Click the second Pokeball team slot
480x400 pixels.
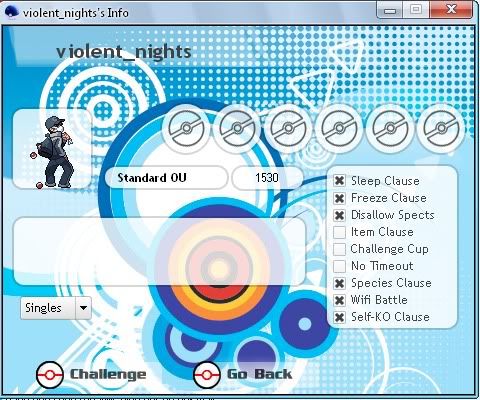237,129
